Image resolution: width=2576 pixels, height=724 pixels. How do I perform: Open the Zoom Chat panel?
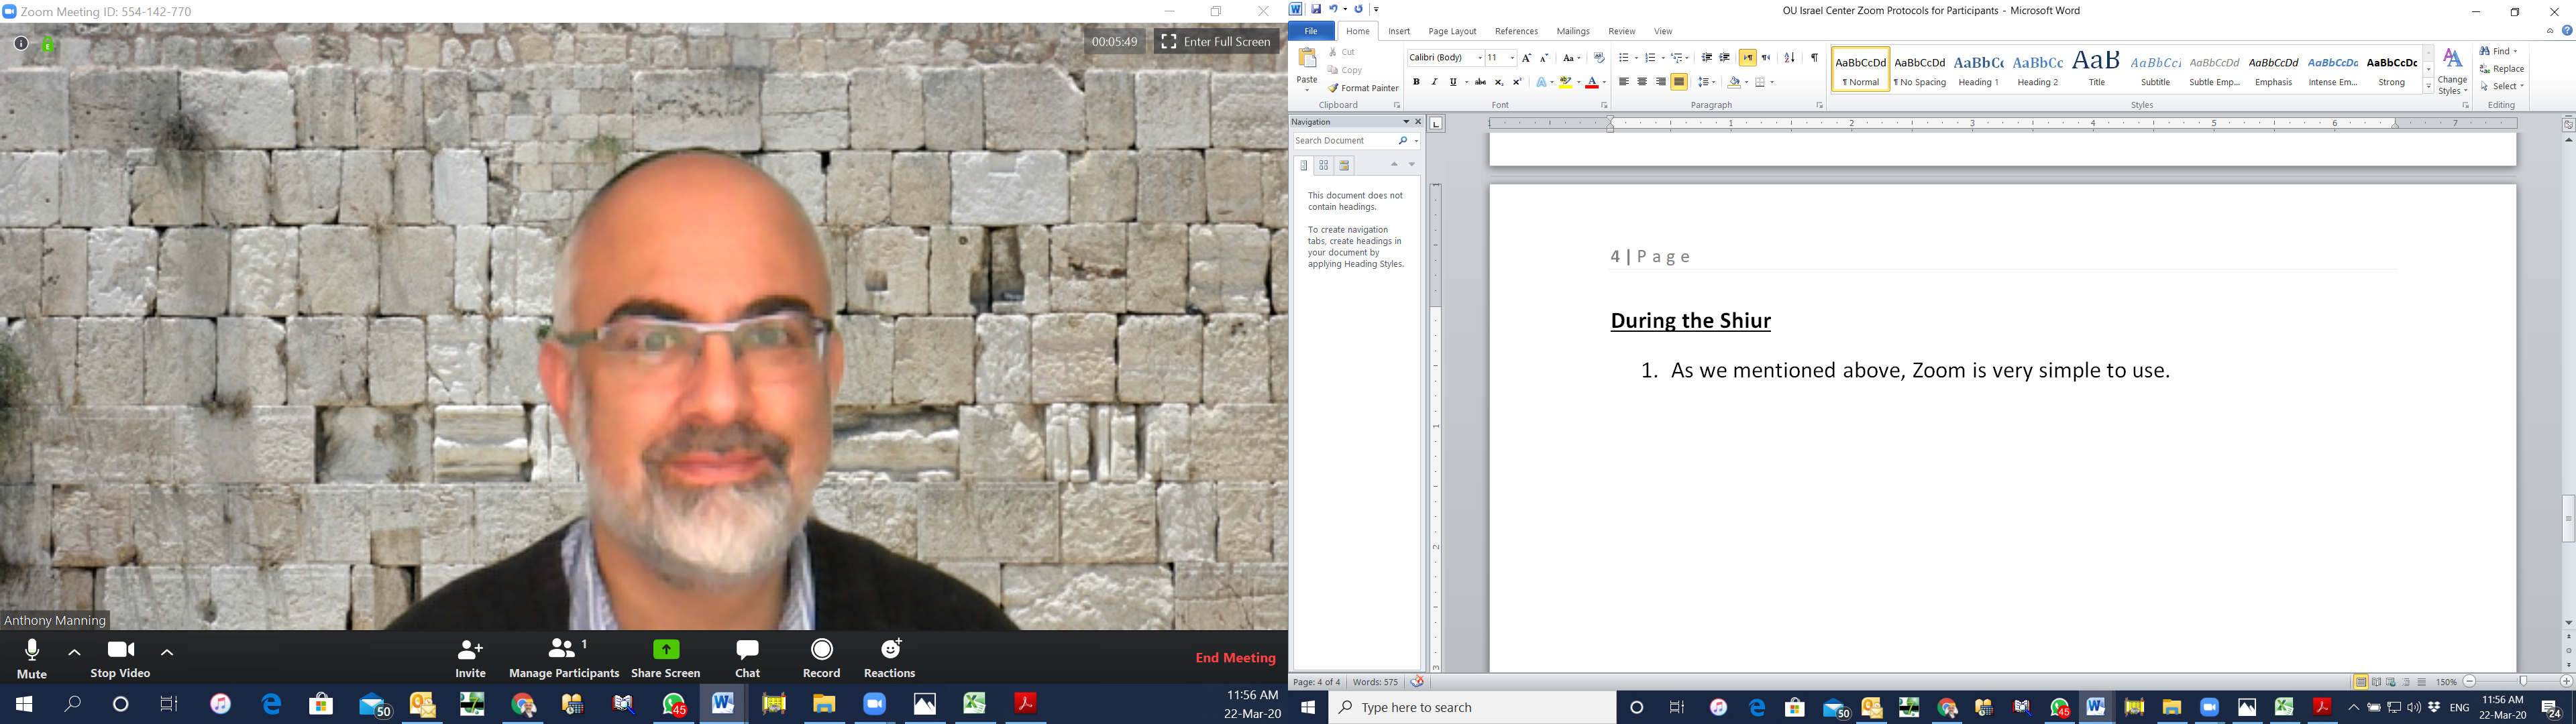pos(747,650)
